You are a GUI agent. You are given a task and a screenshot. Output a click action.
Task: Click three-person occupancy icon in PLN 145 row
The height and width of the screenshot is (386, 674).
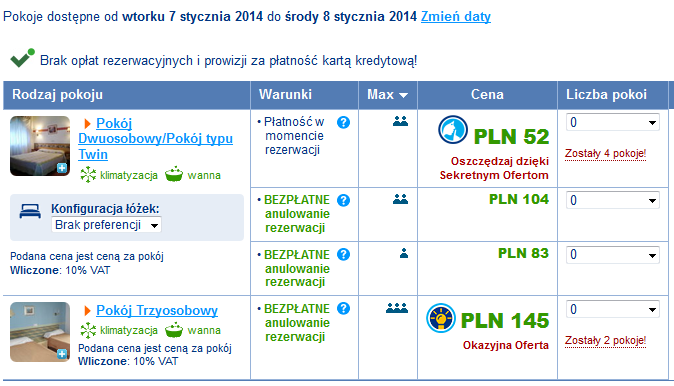point(397,308)
